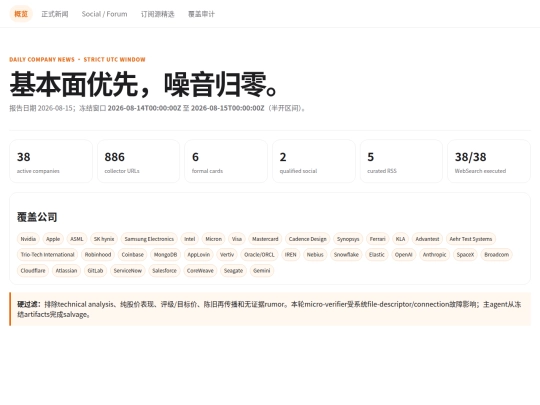Select the Oracle/ORCL chip

[259, 255]
